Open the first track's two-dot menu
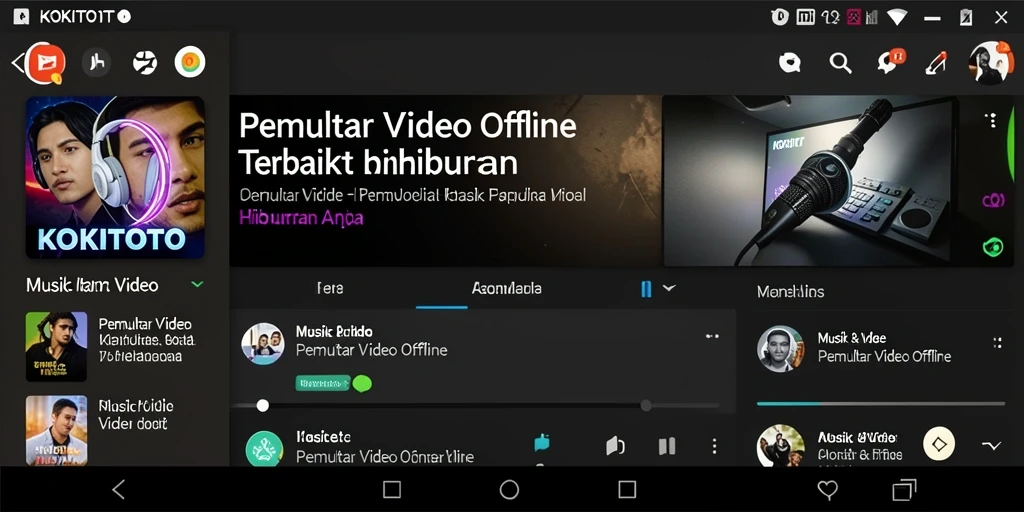 pos(712,336)
